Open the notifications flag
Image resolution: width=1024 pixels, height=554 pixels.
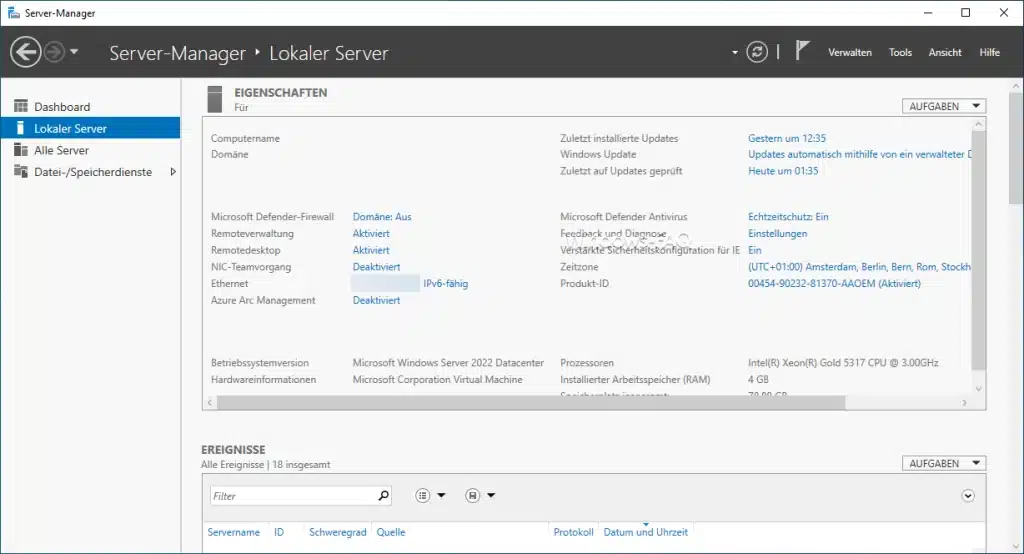[x=802, y=50]
